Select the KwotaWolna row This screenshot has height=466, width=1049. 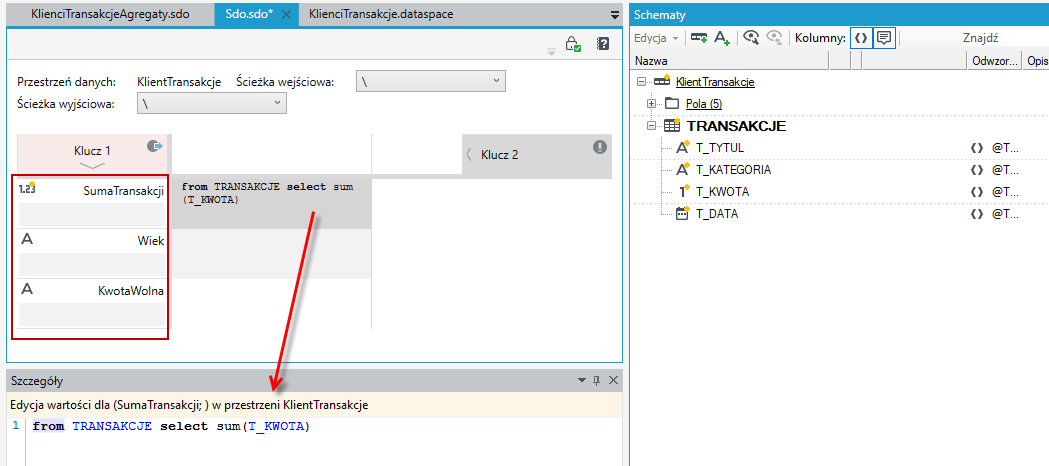(x=91, y=303)
